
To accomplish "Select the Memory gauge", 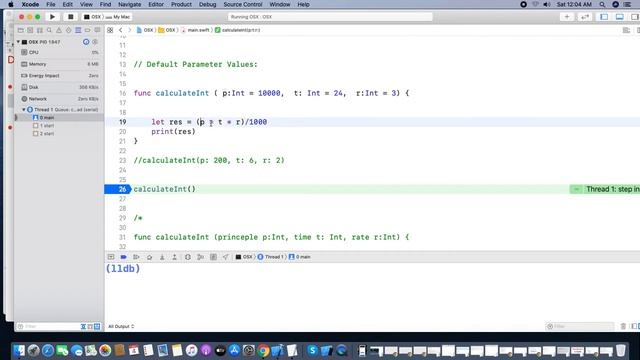I will pyautogui.click(x=59, y=64).
